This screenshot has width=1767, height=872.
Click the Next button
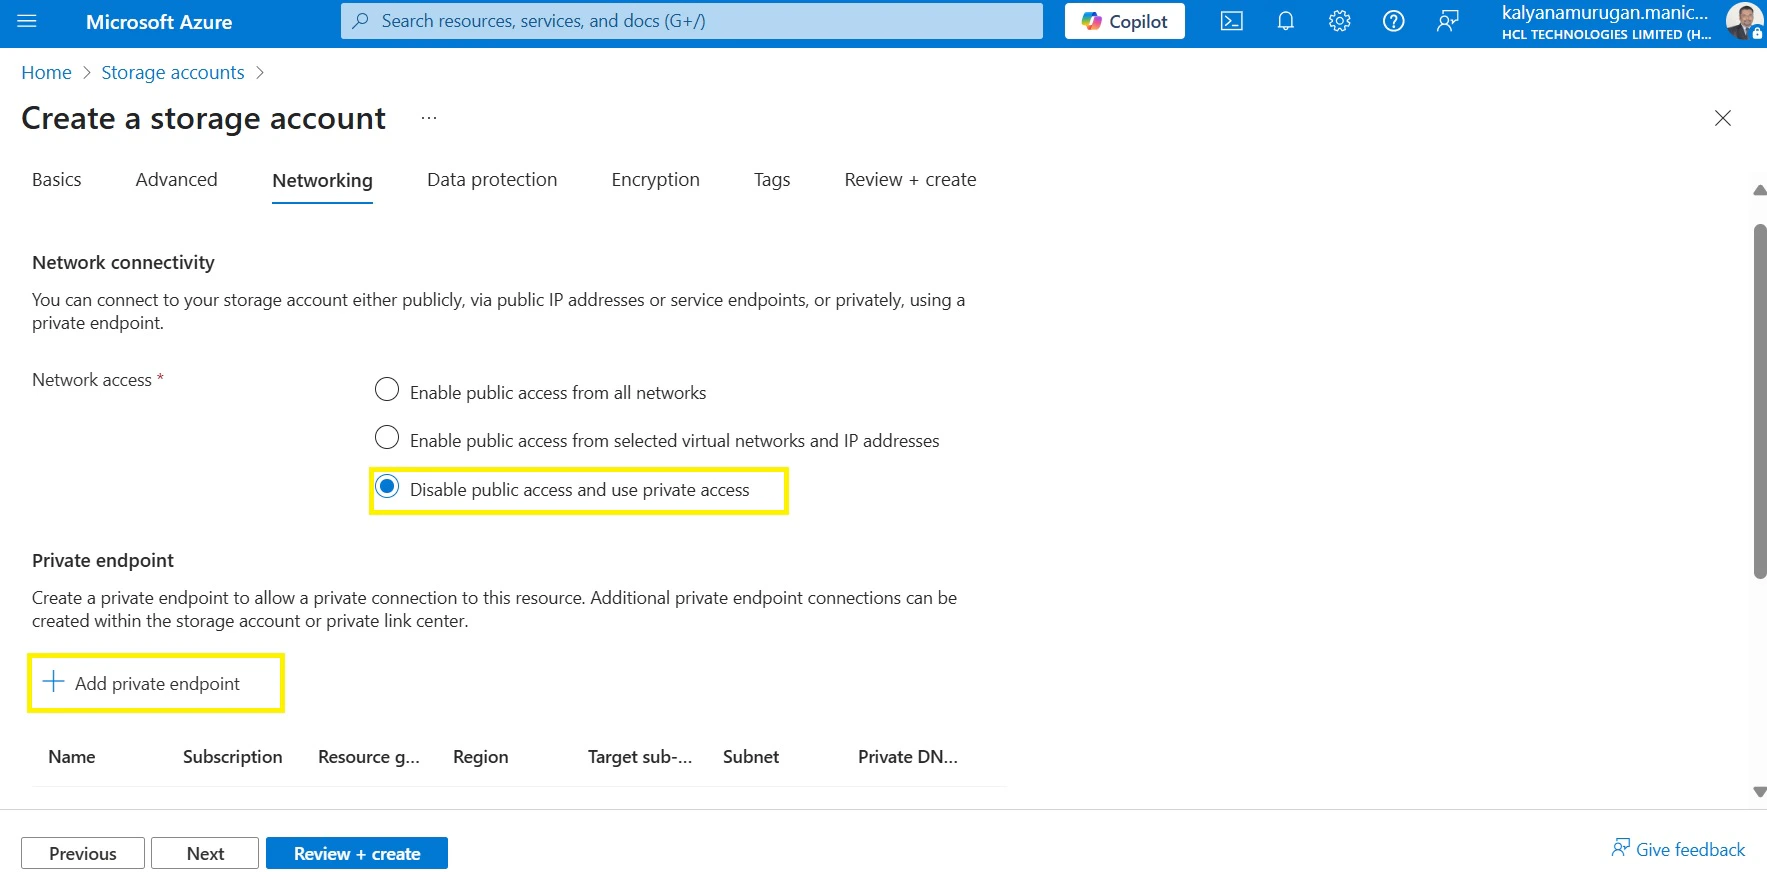coord(205,853)
